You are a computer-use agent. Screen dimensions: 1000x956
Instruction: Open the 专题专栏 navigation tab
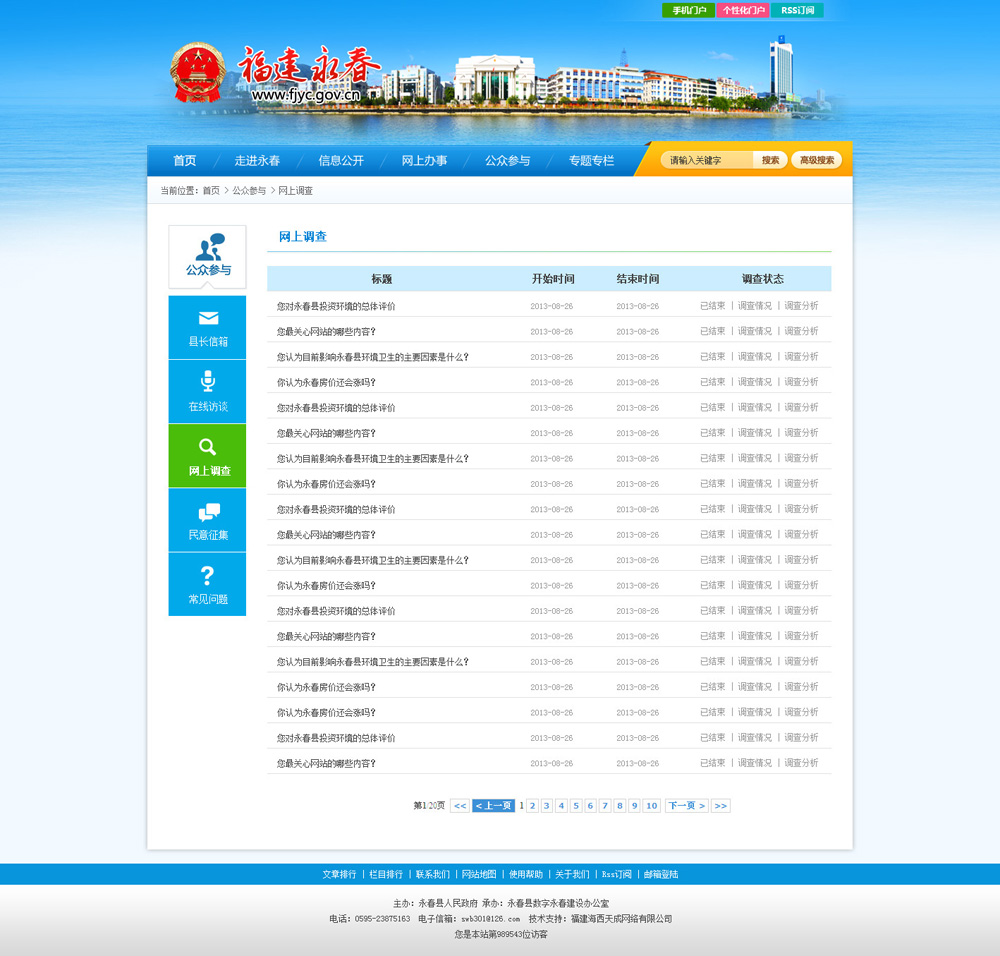591,161
